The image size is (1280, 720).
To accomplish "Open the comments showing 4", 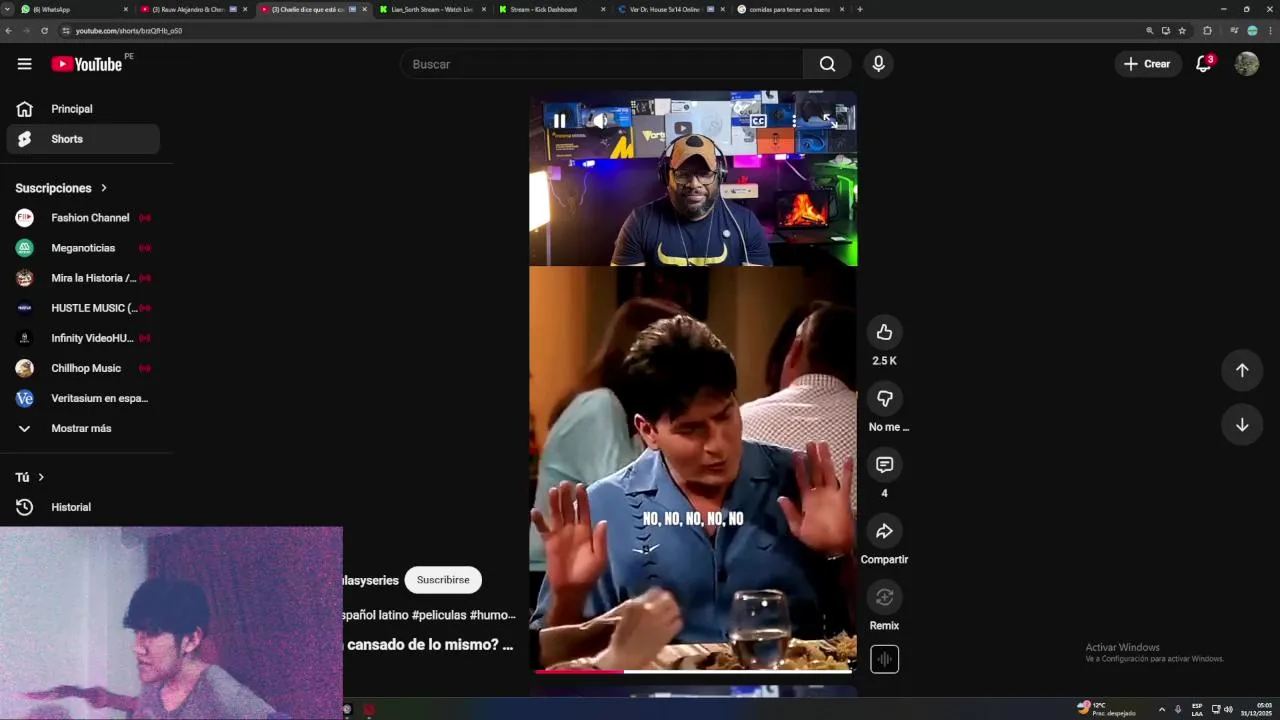I will coord(884,465).
